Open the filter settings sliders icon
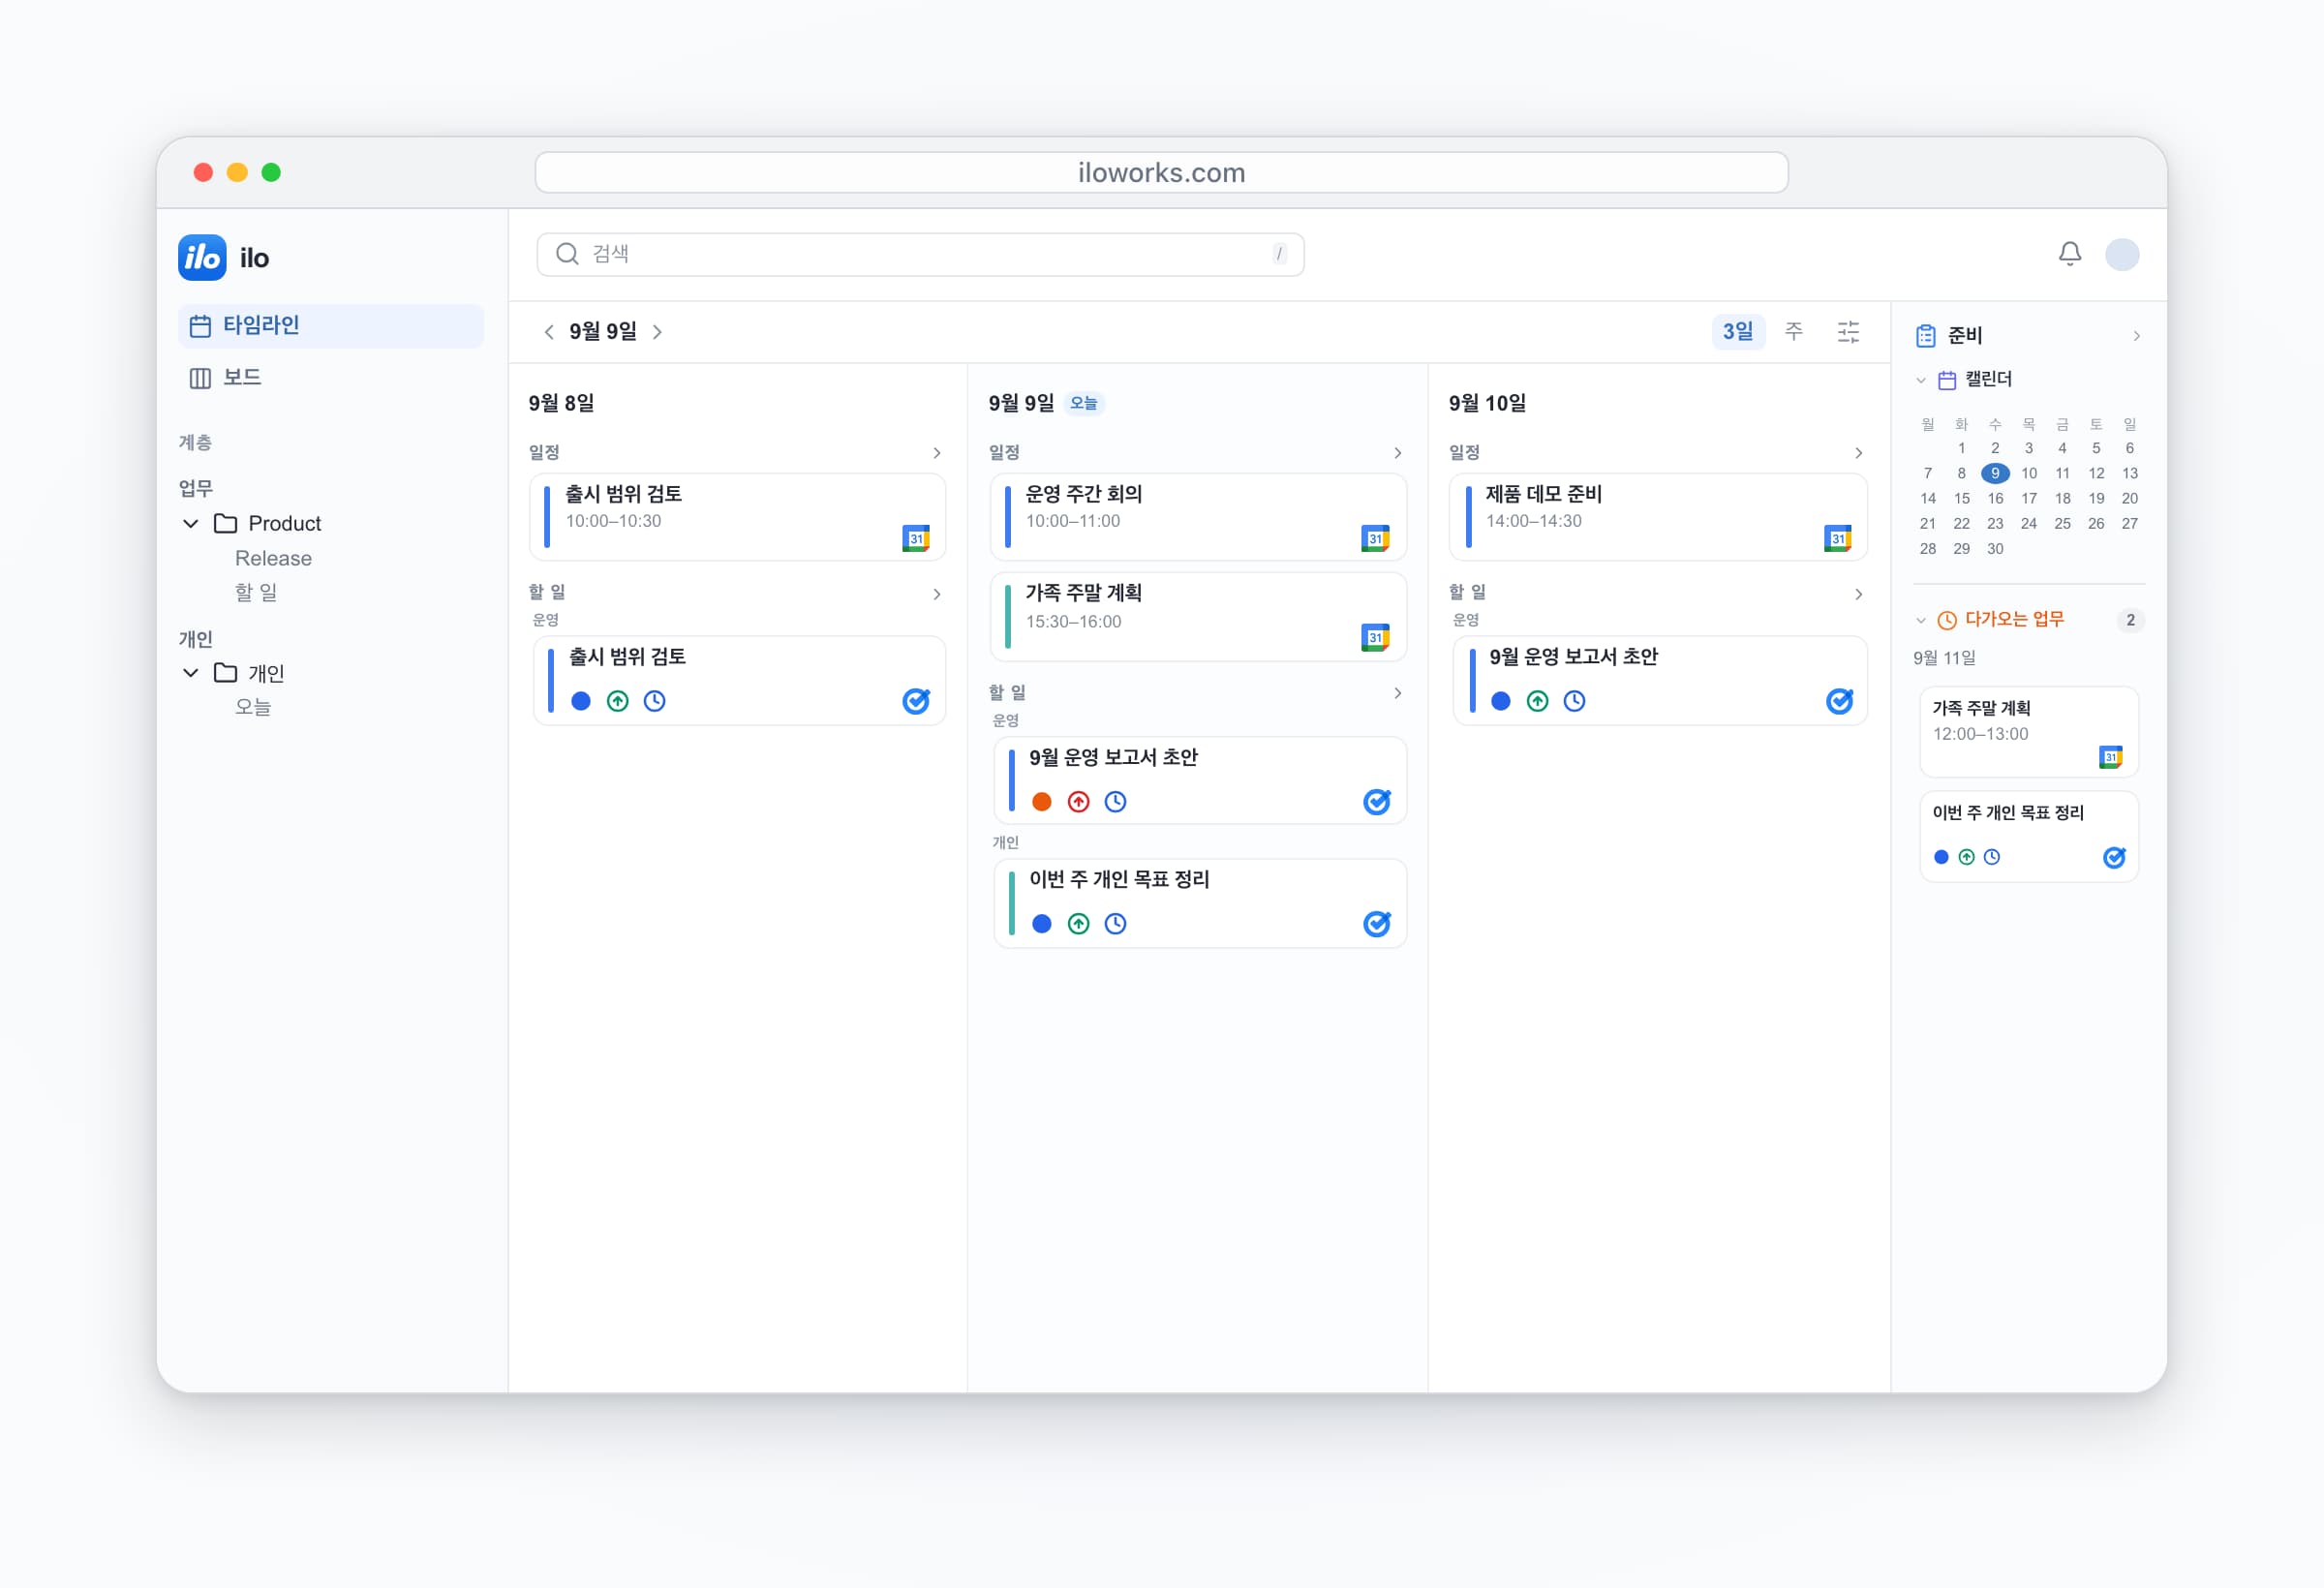This screenshot has width=2324, height=1588. pyautogui.click(x=1848, y=332)
